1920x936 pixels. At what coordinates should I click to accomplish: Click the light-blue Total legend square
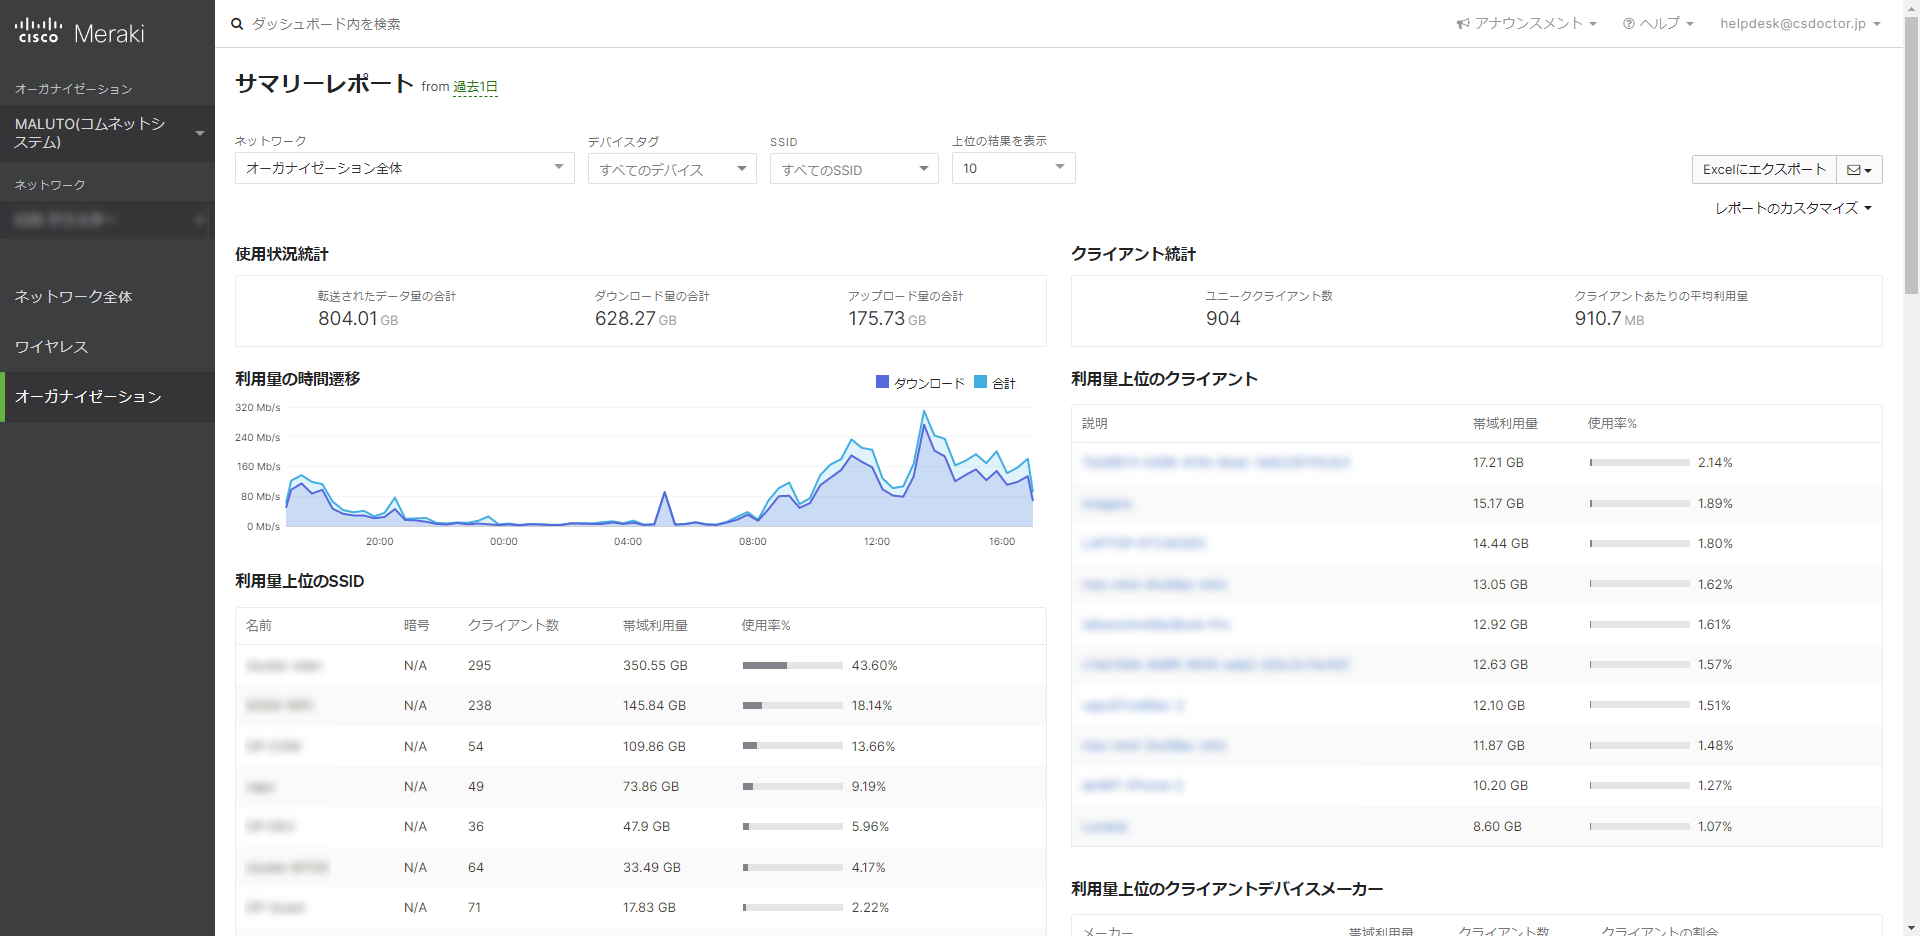pos(981,382)
